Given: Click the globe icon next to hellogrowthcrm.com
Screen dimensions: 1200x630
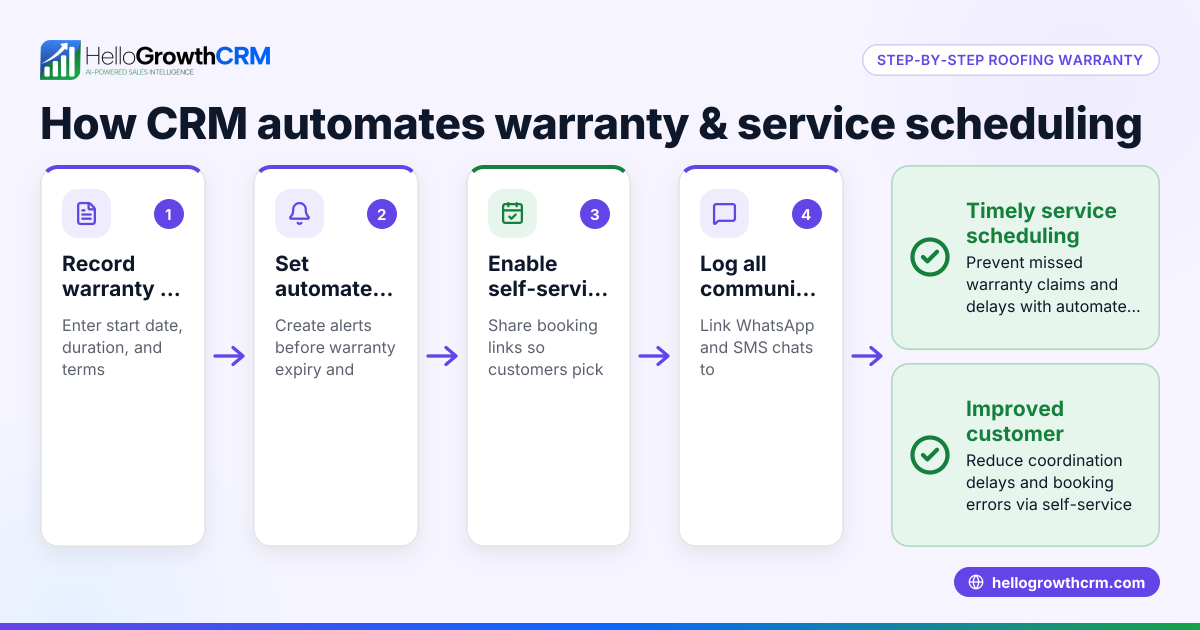Looking at the screenshot, I should (x=976, y=583).
